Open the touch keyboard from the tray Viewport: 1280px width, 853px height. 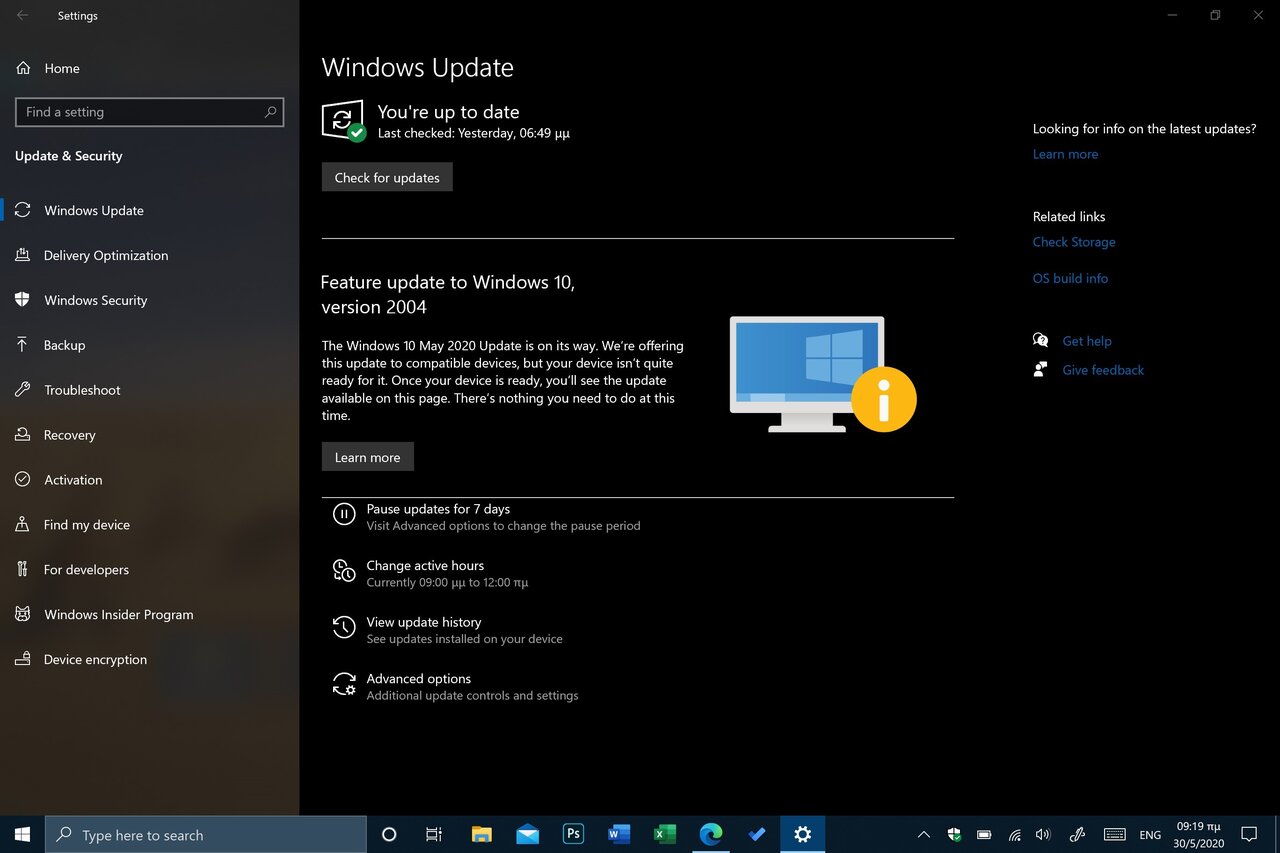(1115, 834)
